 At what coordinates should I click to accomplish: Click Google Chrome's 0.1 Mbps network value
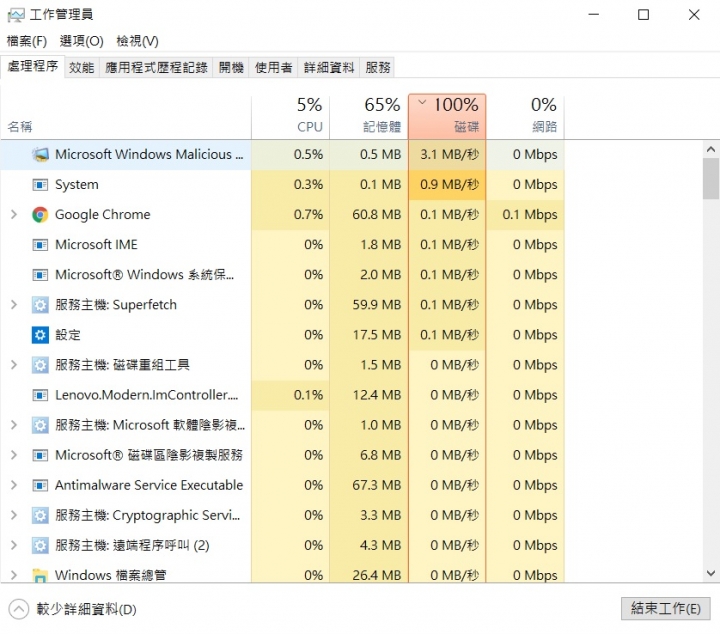530,215
